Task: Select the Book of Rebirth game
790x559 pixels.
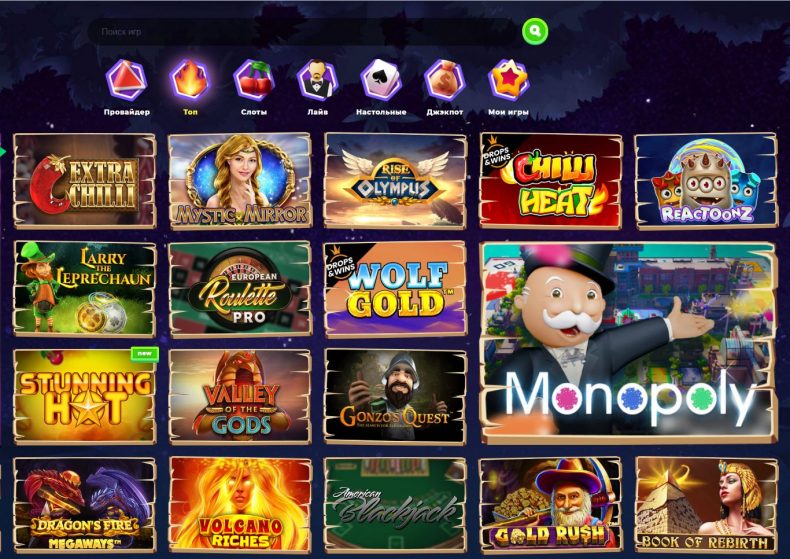Action: 706,505
